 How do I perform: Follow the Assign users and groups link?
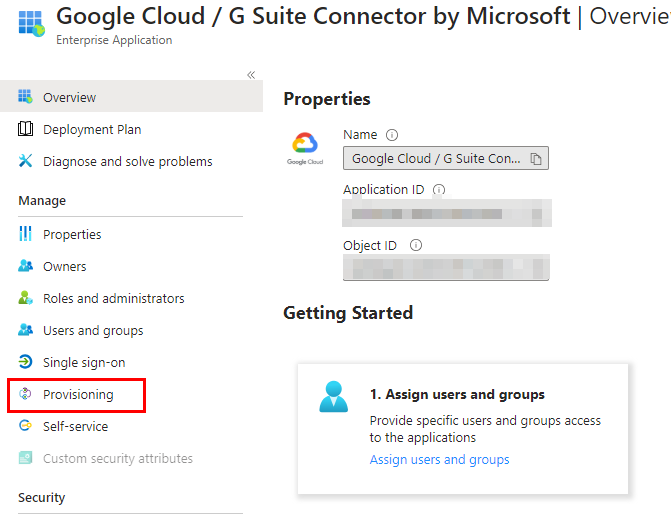[x=439, y=460]
